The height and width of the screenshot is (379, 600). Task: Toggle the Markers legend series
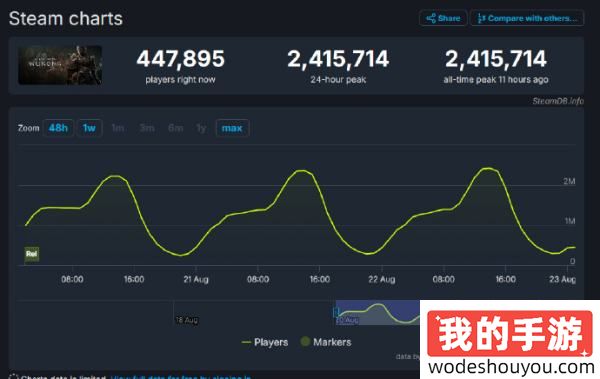coord(326,342)
